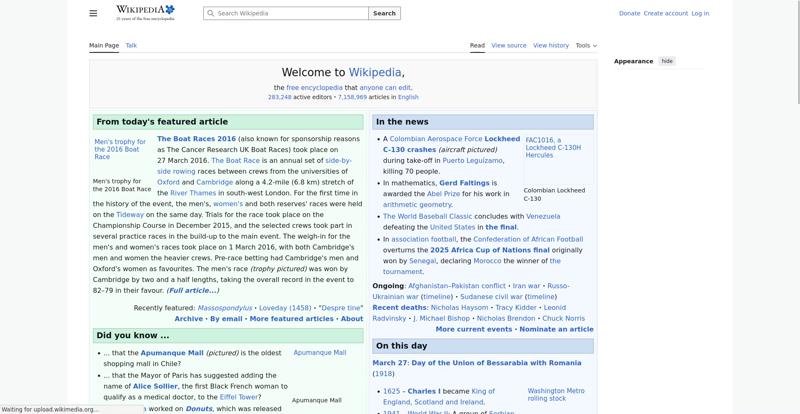Screen dimensions: 800x414
Task: Switch to the Talk tab
Action: pos(131,45)
